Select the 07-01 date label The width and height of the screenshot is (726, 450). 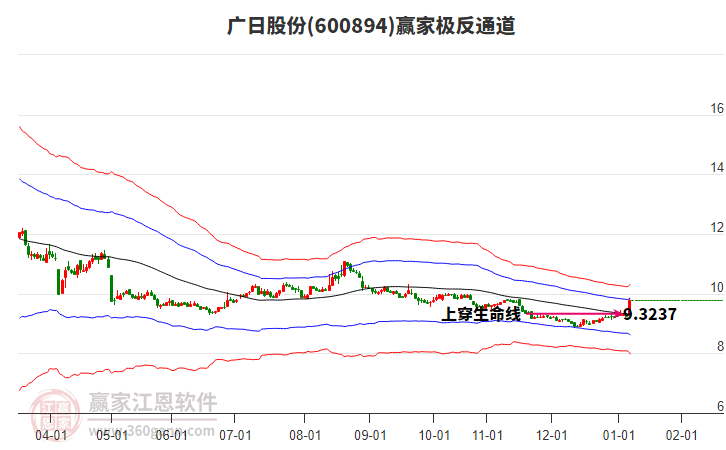pyautogui.click(x=235, y=435)
